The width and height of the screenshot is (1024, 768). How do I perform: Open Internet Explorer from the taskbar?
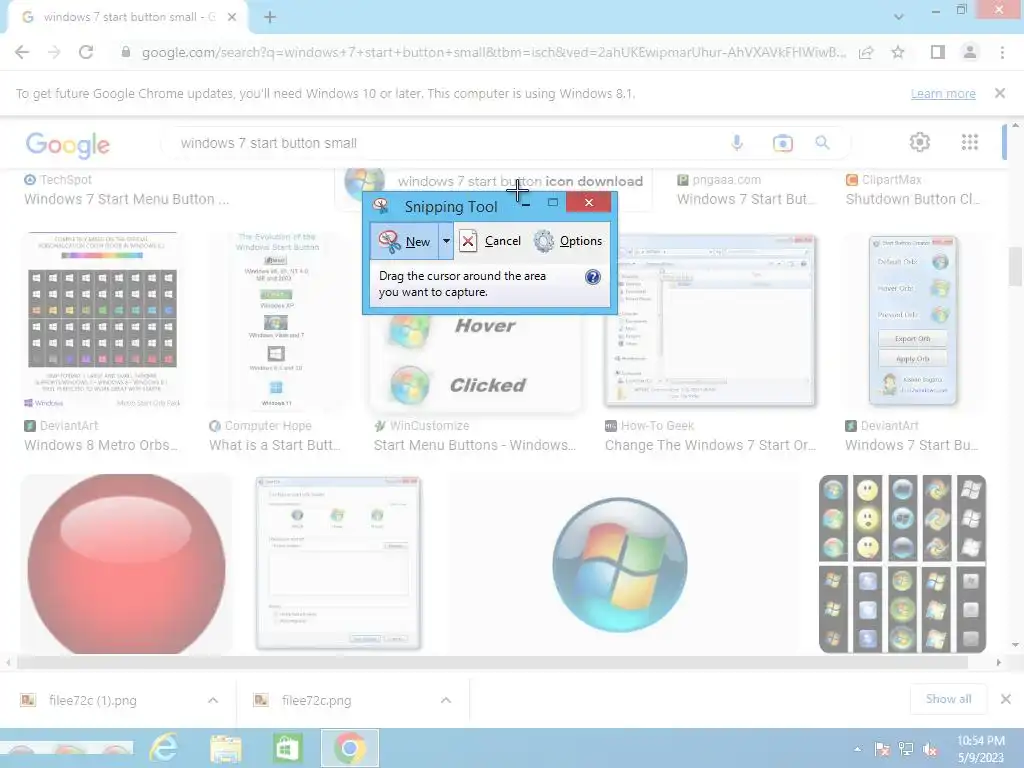(163, 748)
